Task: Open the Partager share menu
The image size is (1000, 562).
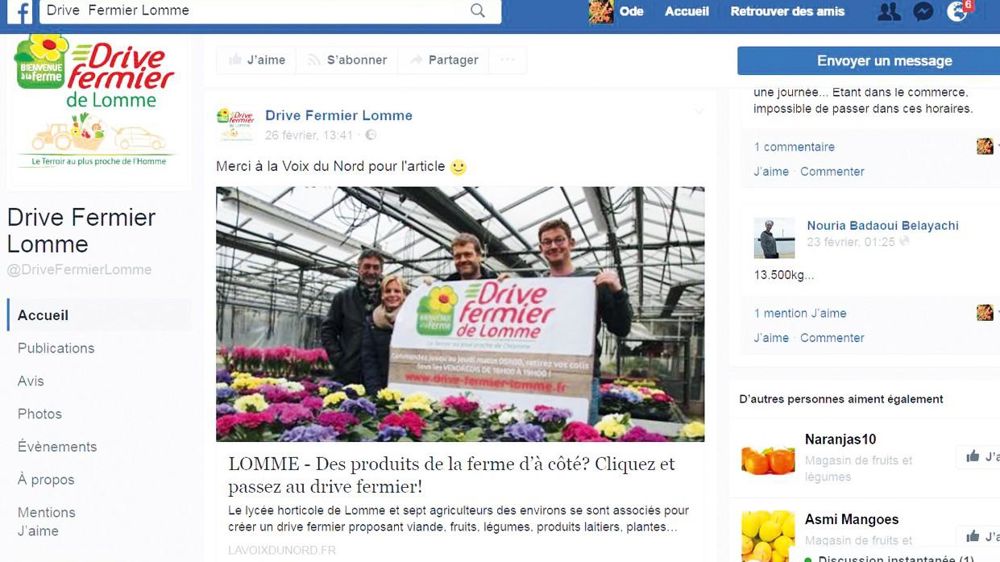Action: (x=444, y=60)
